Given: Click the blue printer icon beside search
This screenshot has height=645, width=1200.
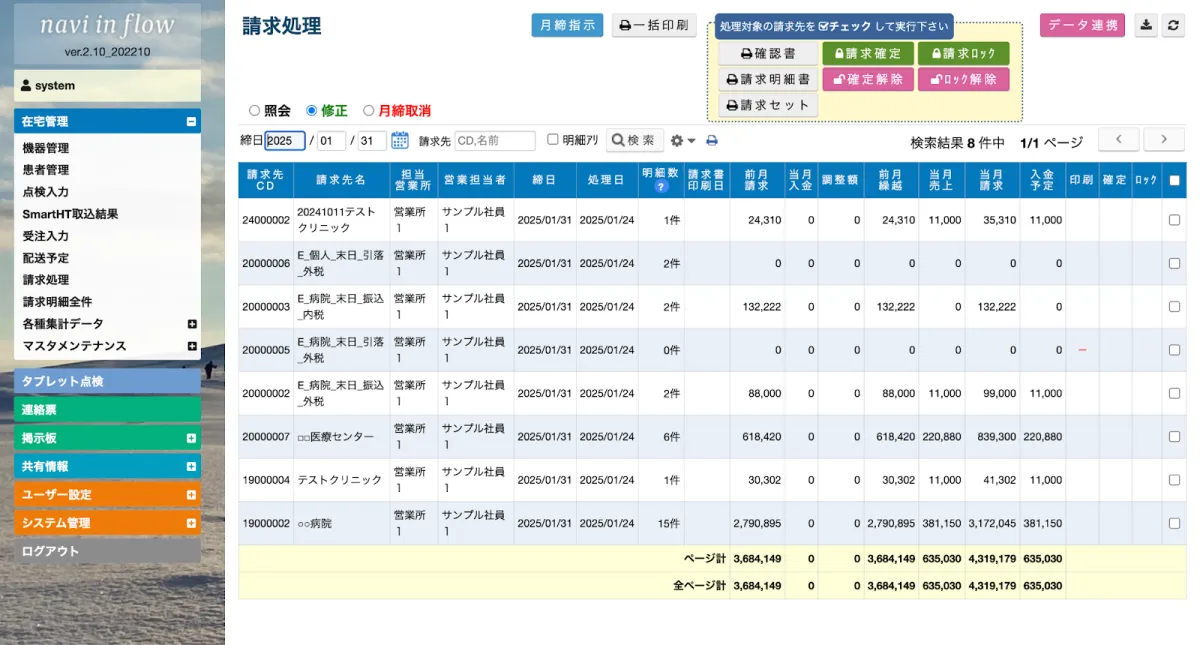Looking at the screenshot, I should (x=712, y=141).
